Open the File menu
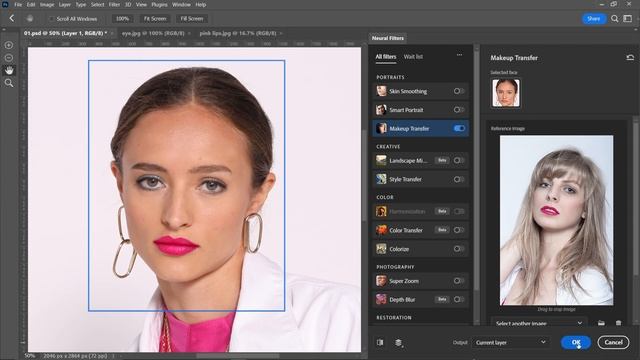This screenshot has height=360, width=640. [x=18, y=4]
